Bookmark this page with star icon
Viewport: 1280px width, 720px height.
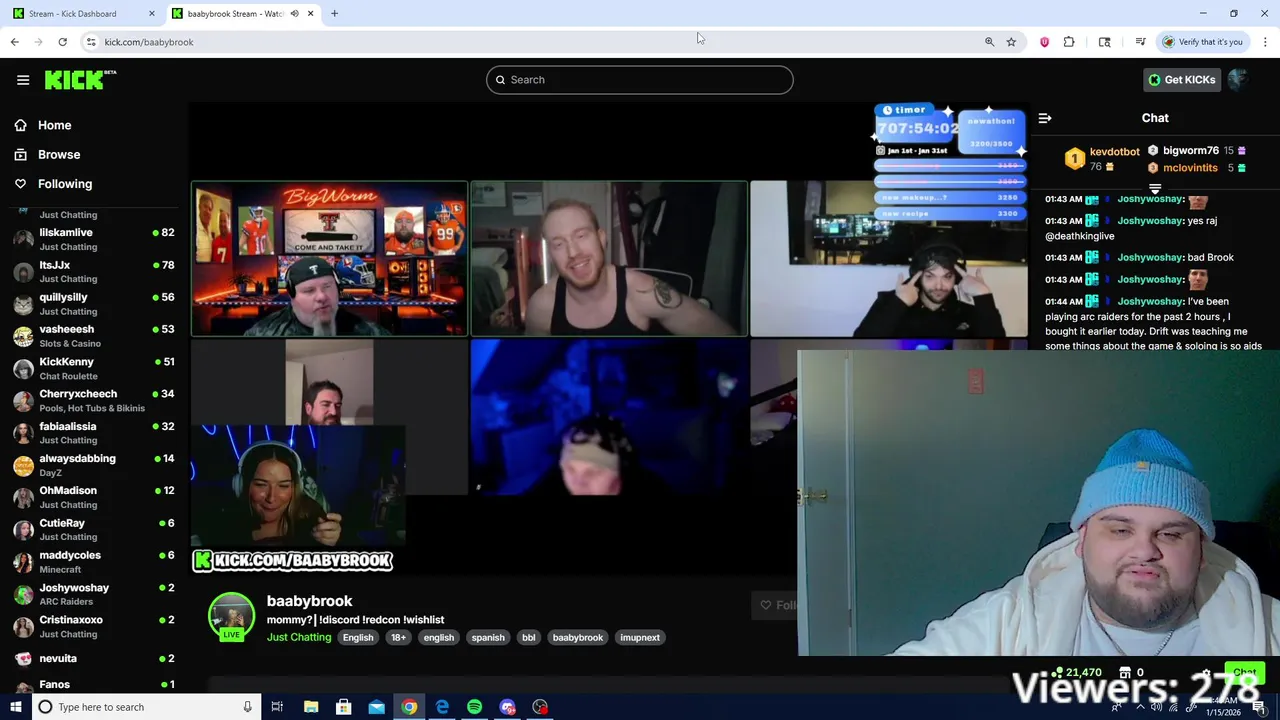1011,42
